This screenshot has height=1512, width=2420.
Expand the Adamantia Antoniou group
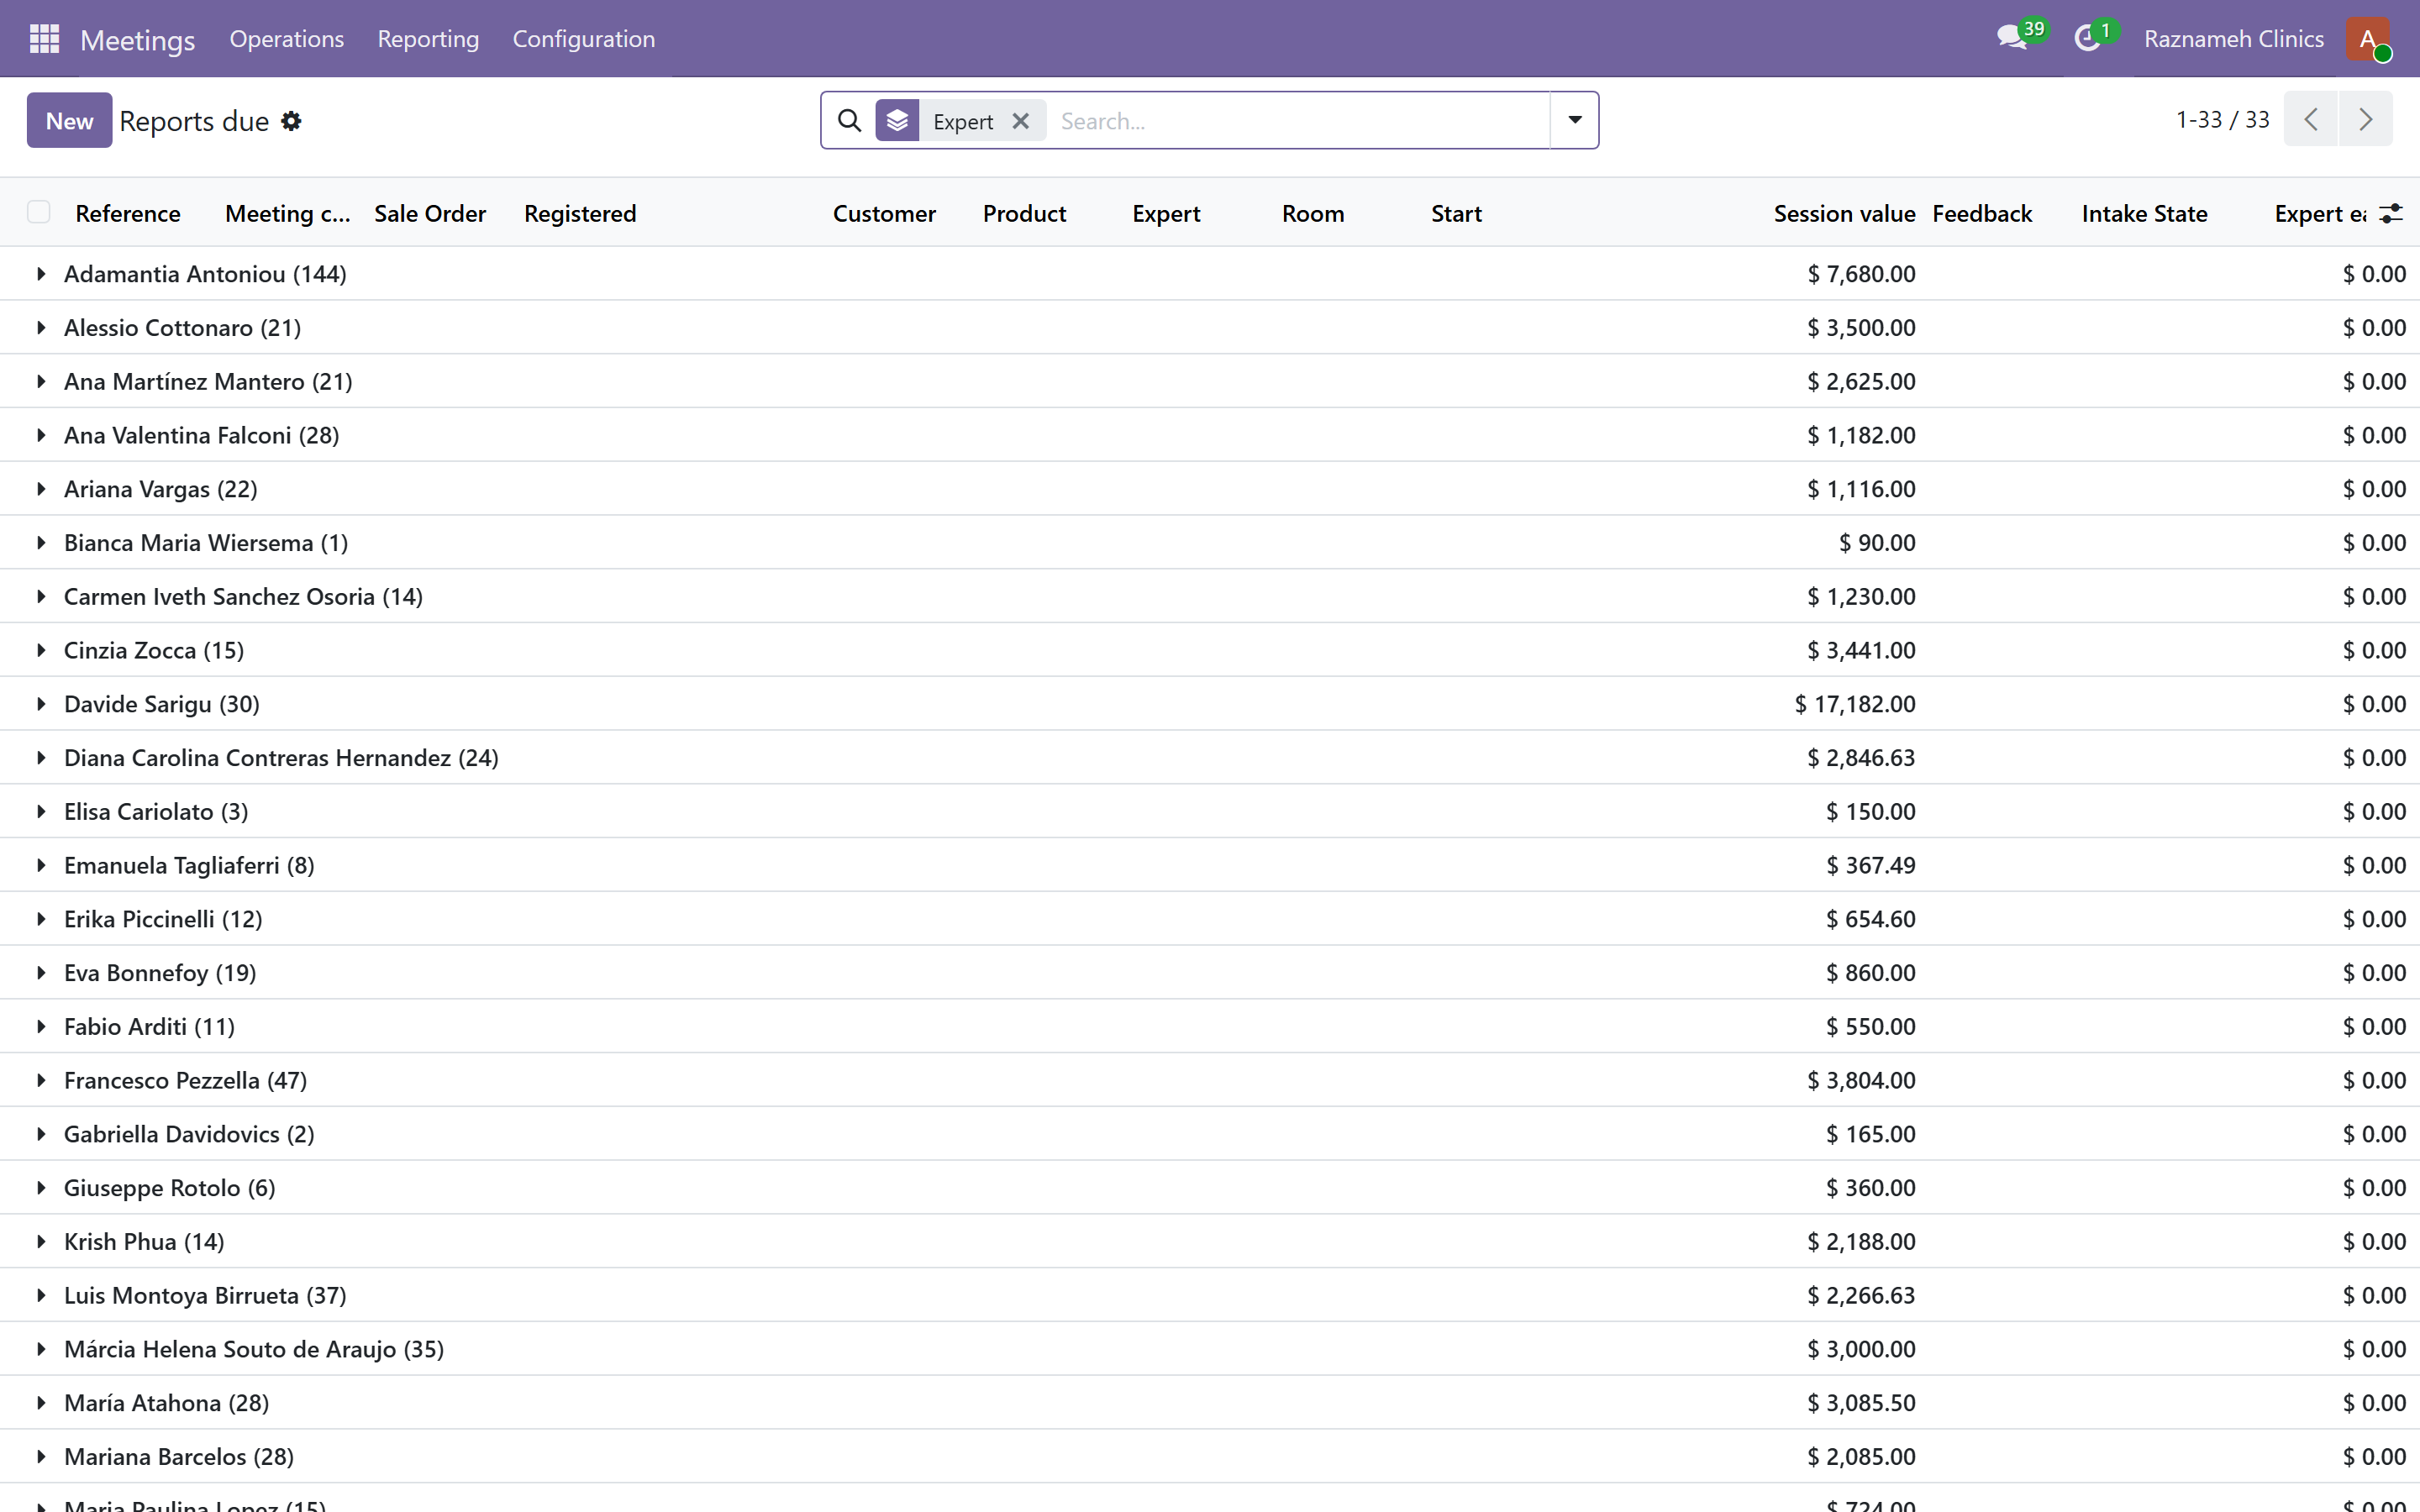(41, 273)
